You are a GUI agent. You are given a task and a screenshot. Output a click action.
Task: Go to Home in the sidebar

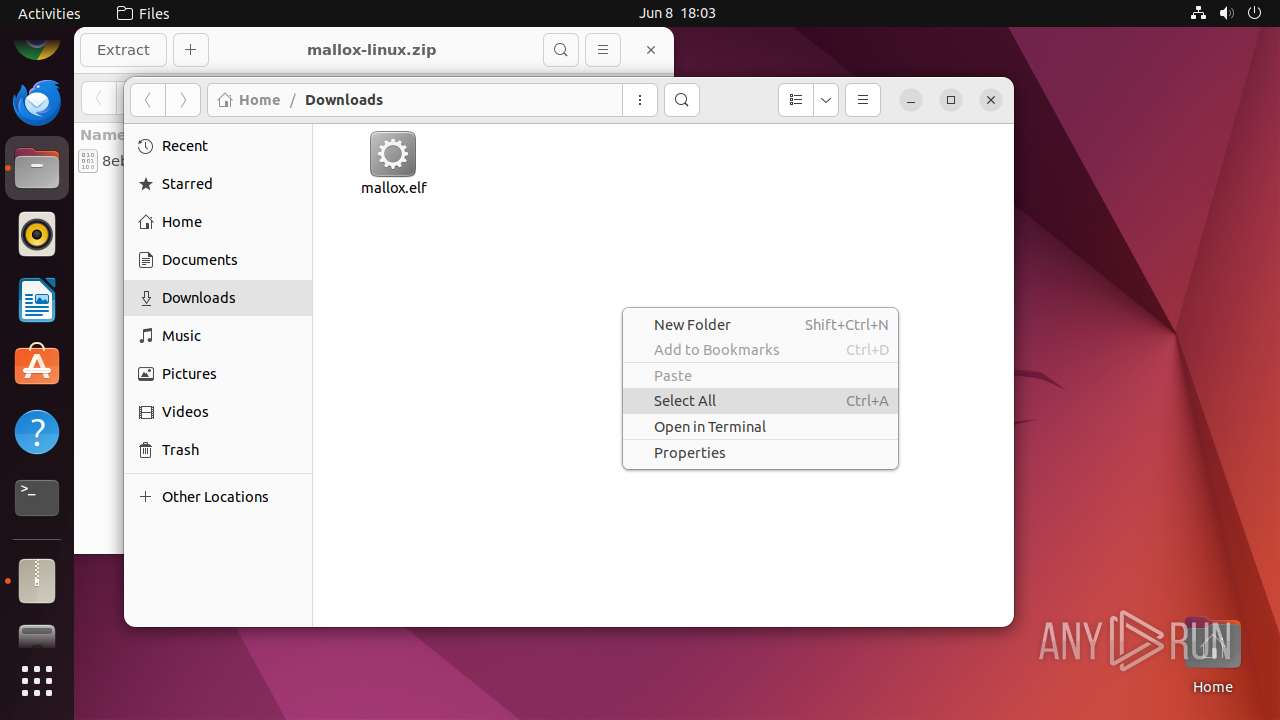click(x=218, y=222)
